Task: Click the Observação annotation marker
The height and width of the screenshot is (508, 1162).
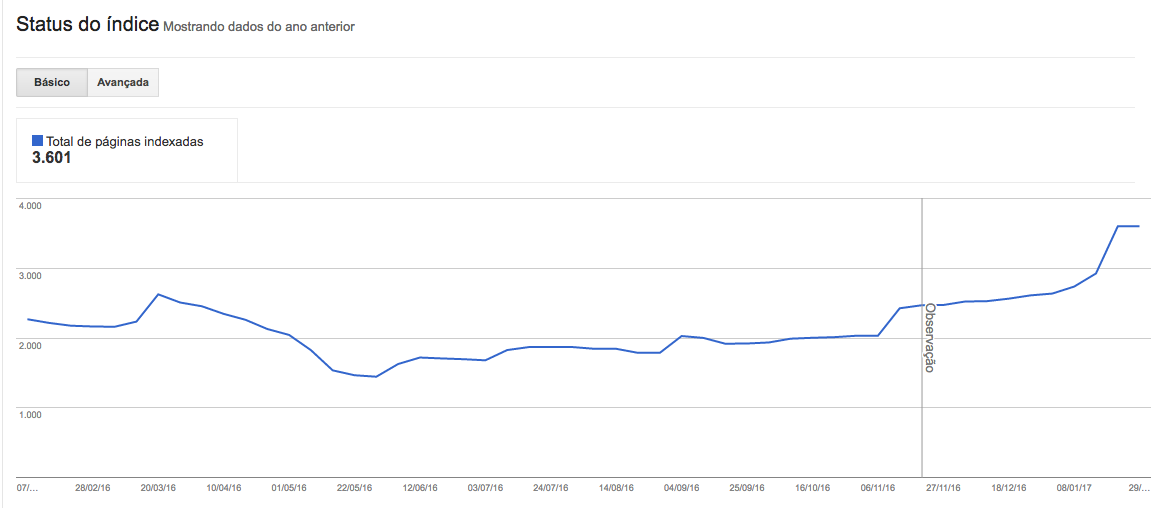Action: click(929, 337)
